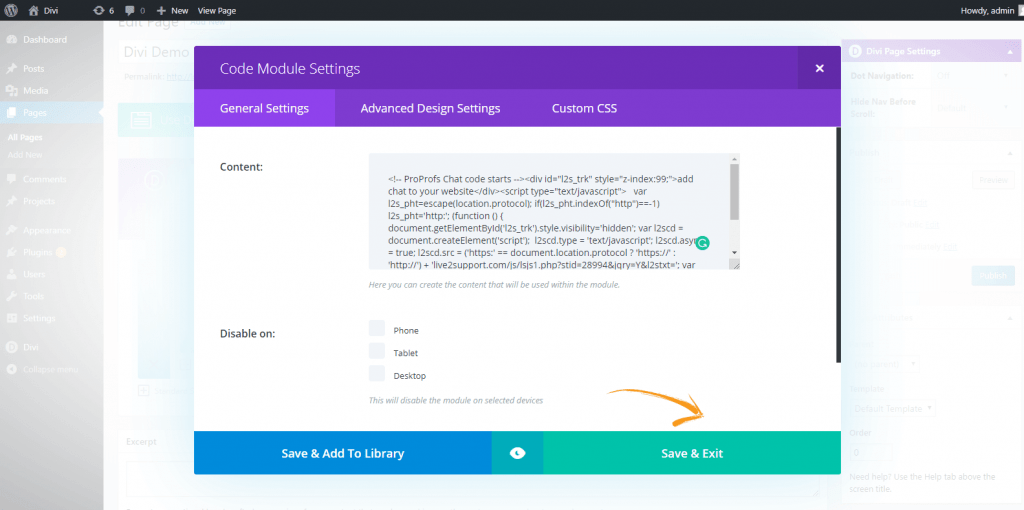Click the Excerpt text area
This screenshot has width=1024, height=510.
pyautogui.click(x=472, y=479)
